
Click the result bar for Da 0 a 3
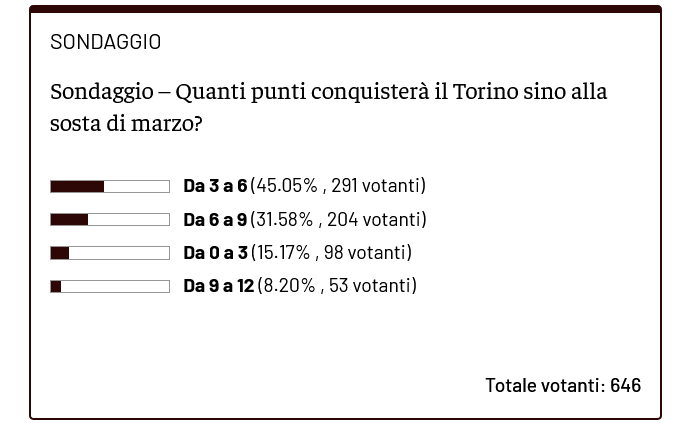point(110,253)
